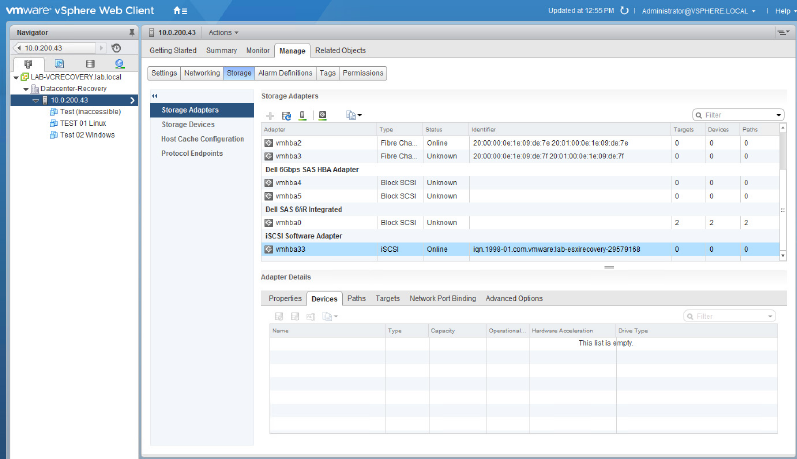The width and height of the screenshot is (797, 459).
Task: Click the vSphere home menu icon
Action: pos(181,10)
